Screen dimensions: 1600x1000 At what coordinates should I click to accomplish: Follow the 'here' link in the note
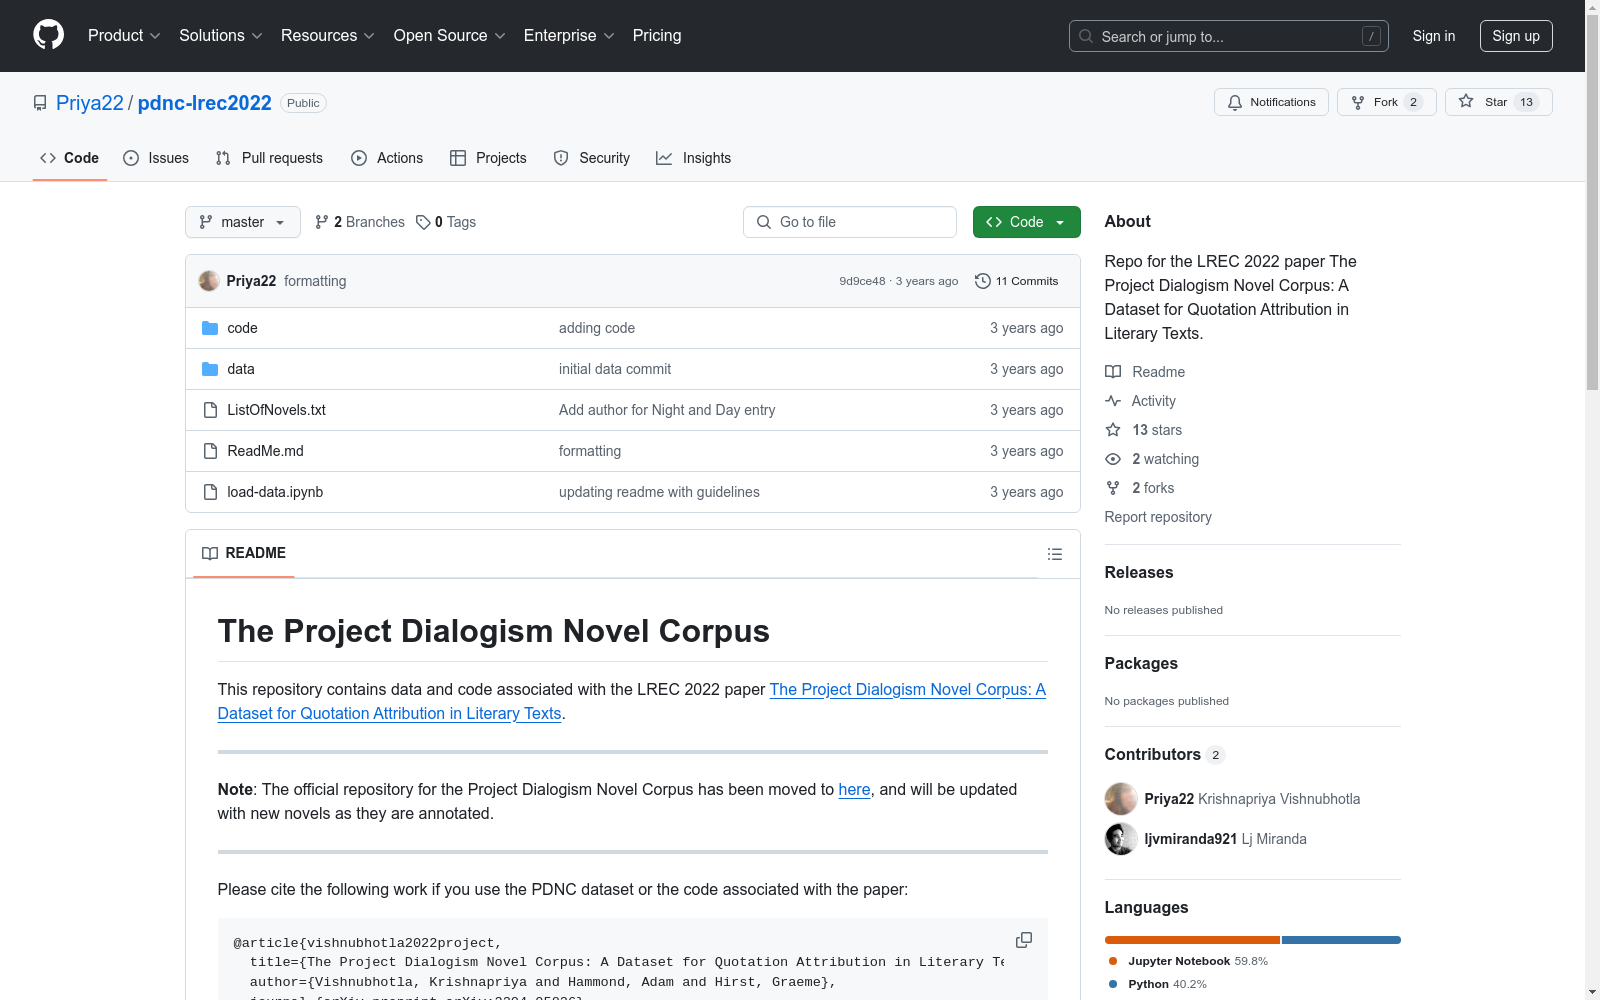click(854, 790)
